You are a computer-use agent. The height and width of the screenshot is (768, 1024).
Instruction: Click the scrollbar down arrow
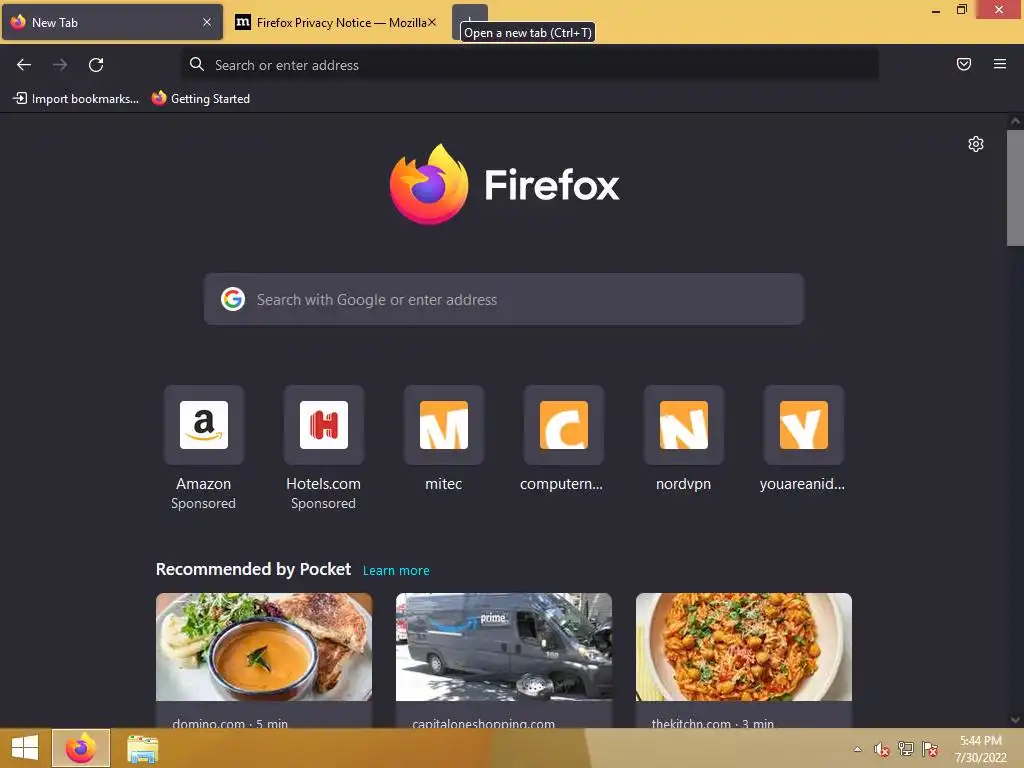[x=1015, y=720]
